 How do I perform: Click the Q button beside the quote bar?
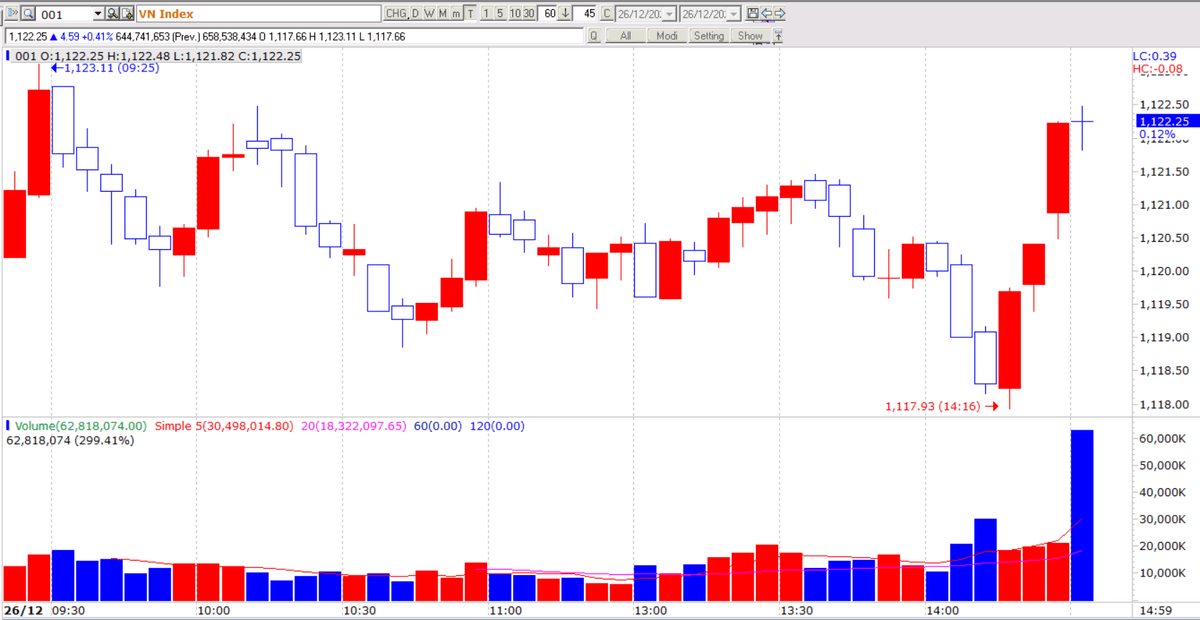593,36
